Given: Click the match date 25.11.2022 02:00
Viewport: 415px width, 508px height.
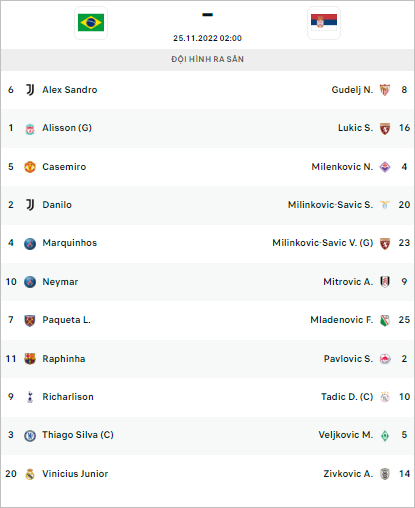Looking at the screenshot, I should click(x=207, y=38).
